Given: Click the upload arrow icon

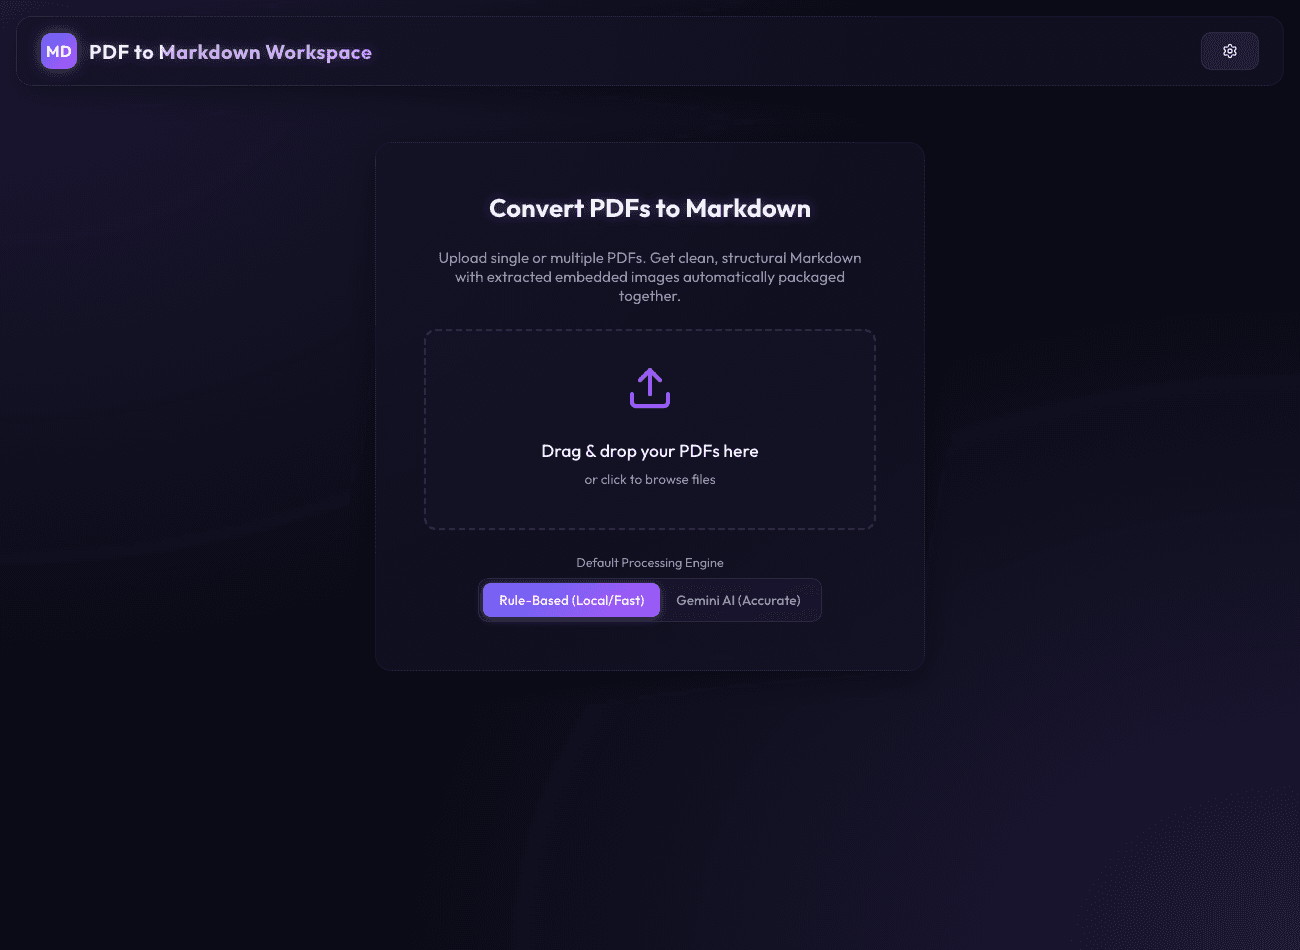Looking at the screenshot, I should coord(650,388).
